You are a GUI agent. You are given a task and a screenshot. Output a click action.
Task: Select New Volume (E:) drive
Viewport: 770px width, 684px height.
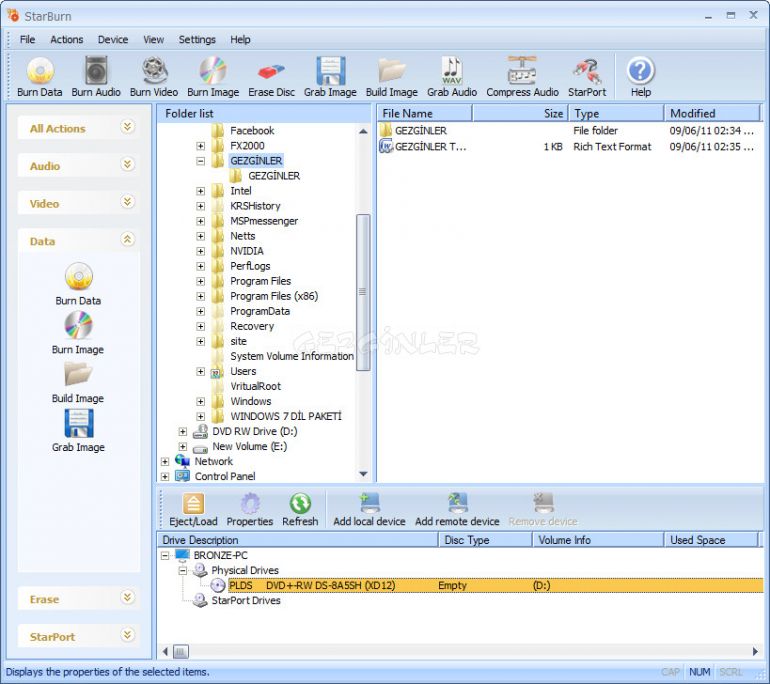(x=249, y=447)
